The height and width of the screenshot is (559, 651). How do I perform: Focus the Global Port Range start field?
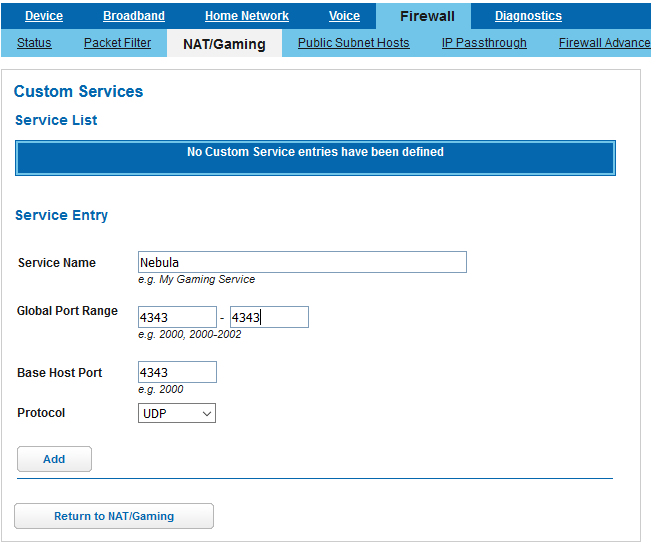177,317
